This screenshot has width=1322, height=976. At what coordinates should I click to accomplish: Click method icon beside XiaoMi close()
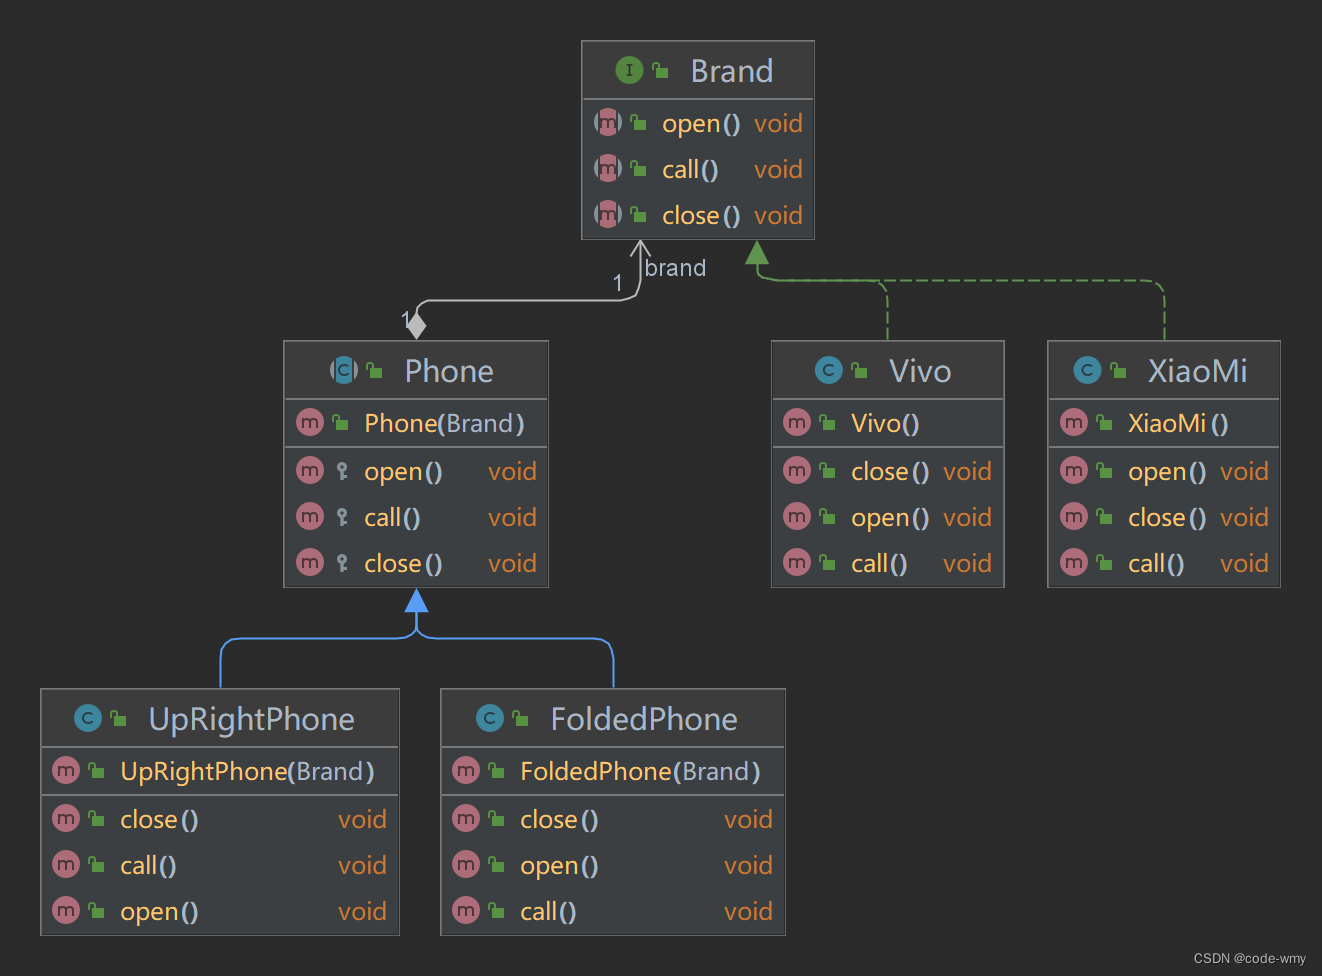pyautogui.click(x=1074, y=516)
